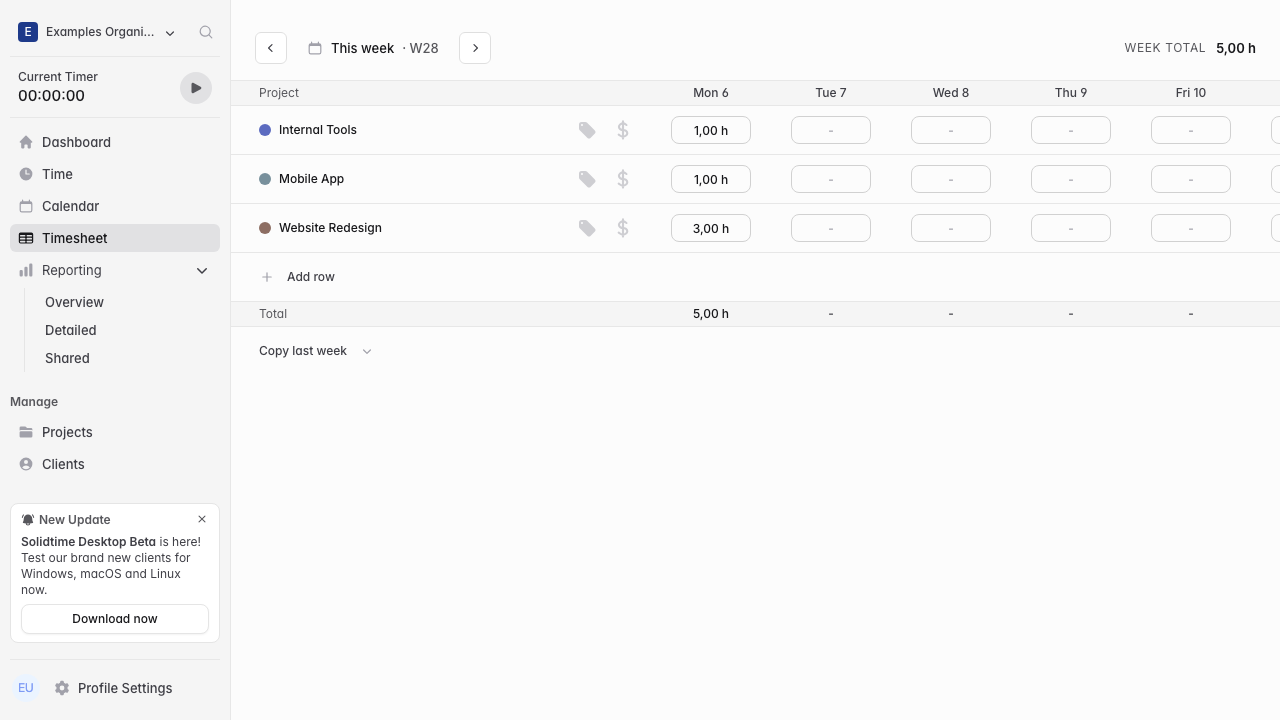This screenshot has width=1280, height=720.
Task: Go to the previous week
Action: click(271, 48)
